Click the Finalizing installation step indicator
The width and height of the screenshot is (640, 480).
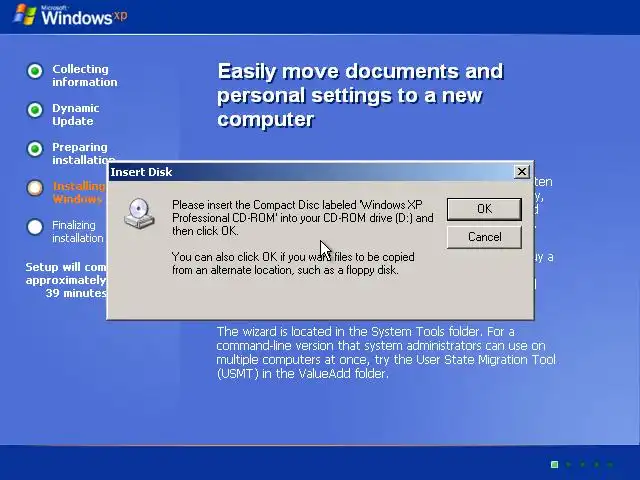(35, 227)
